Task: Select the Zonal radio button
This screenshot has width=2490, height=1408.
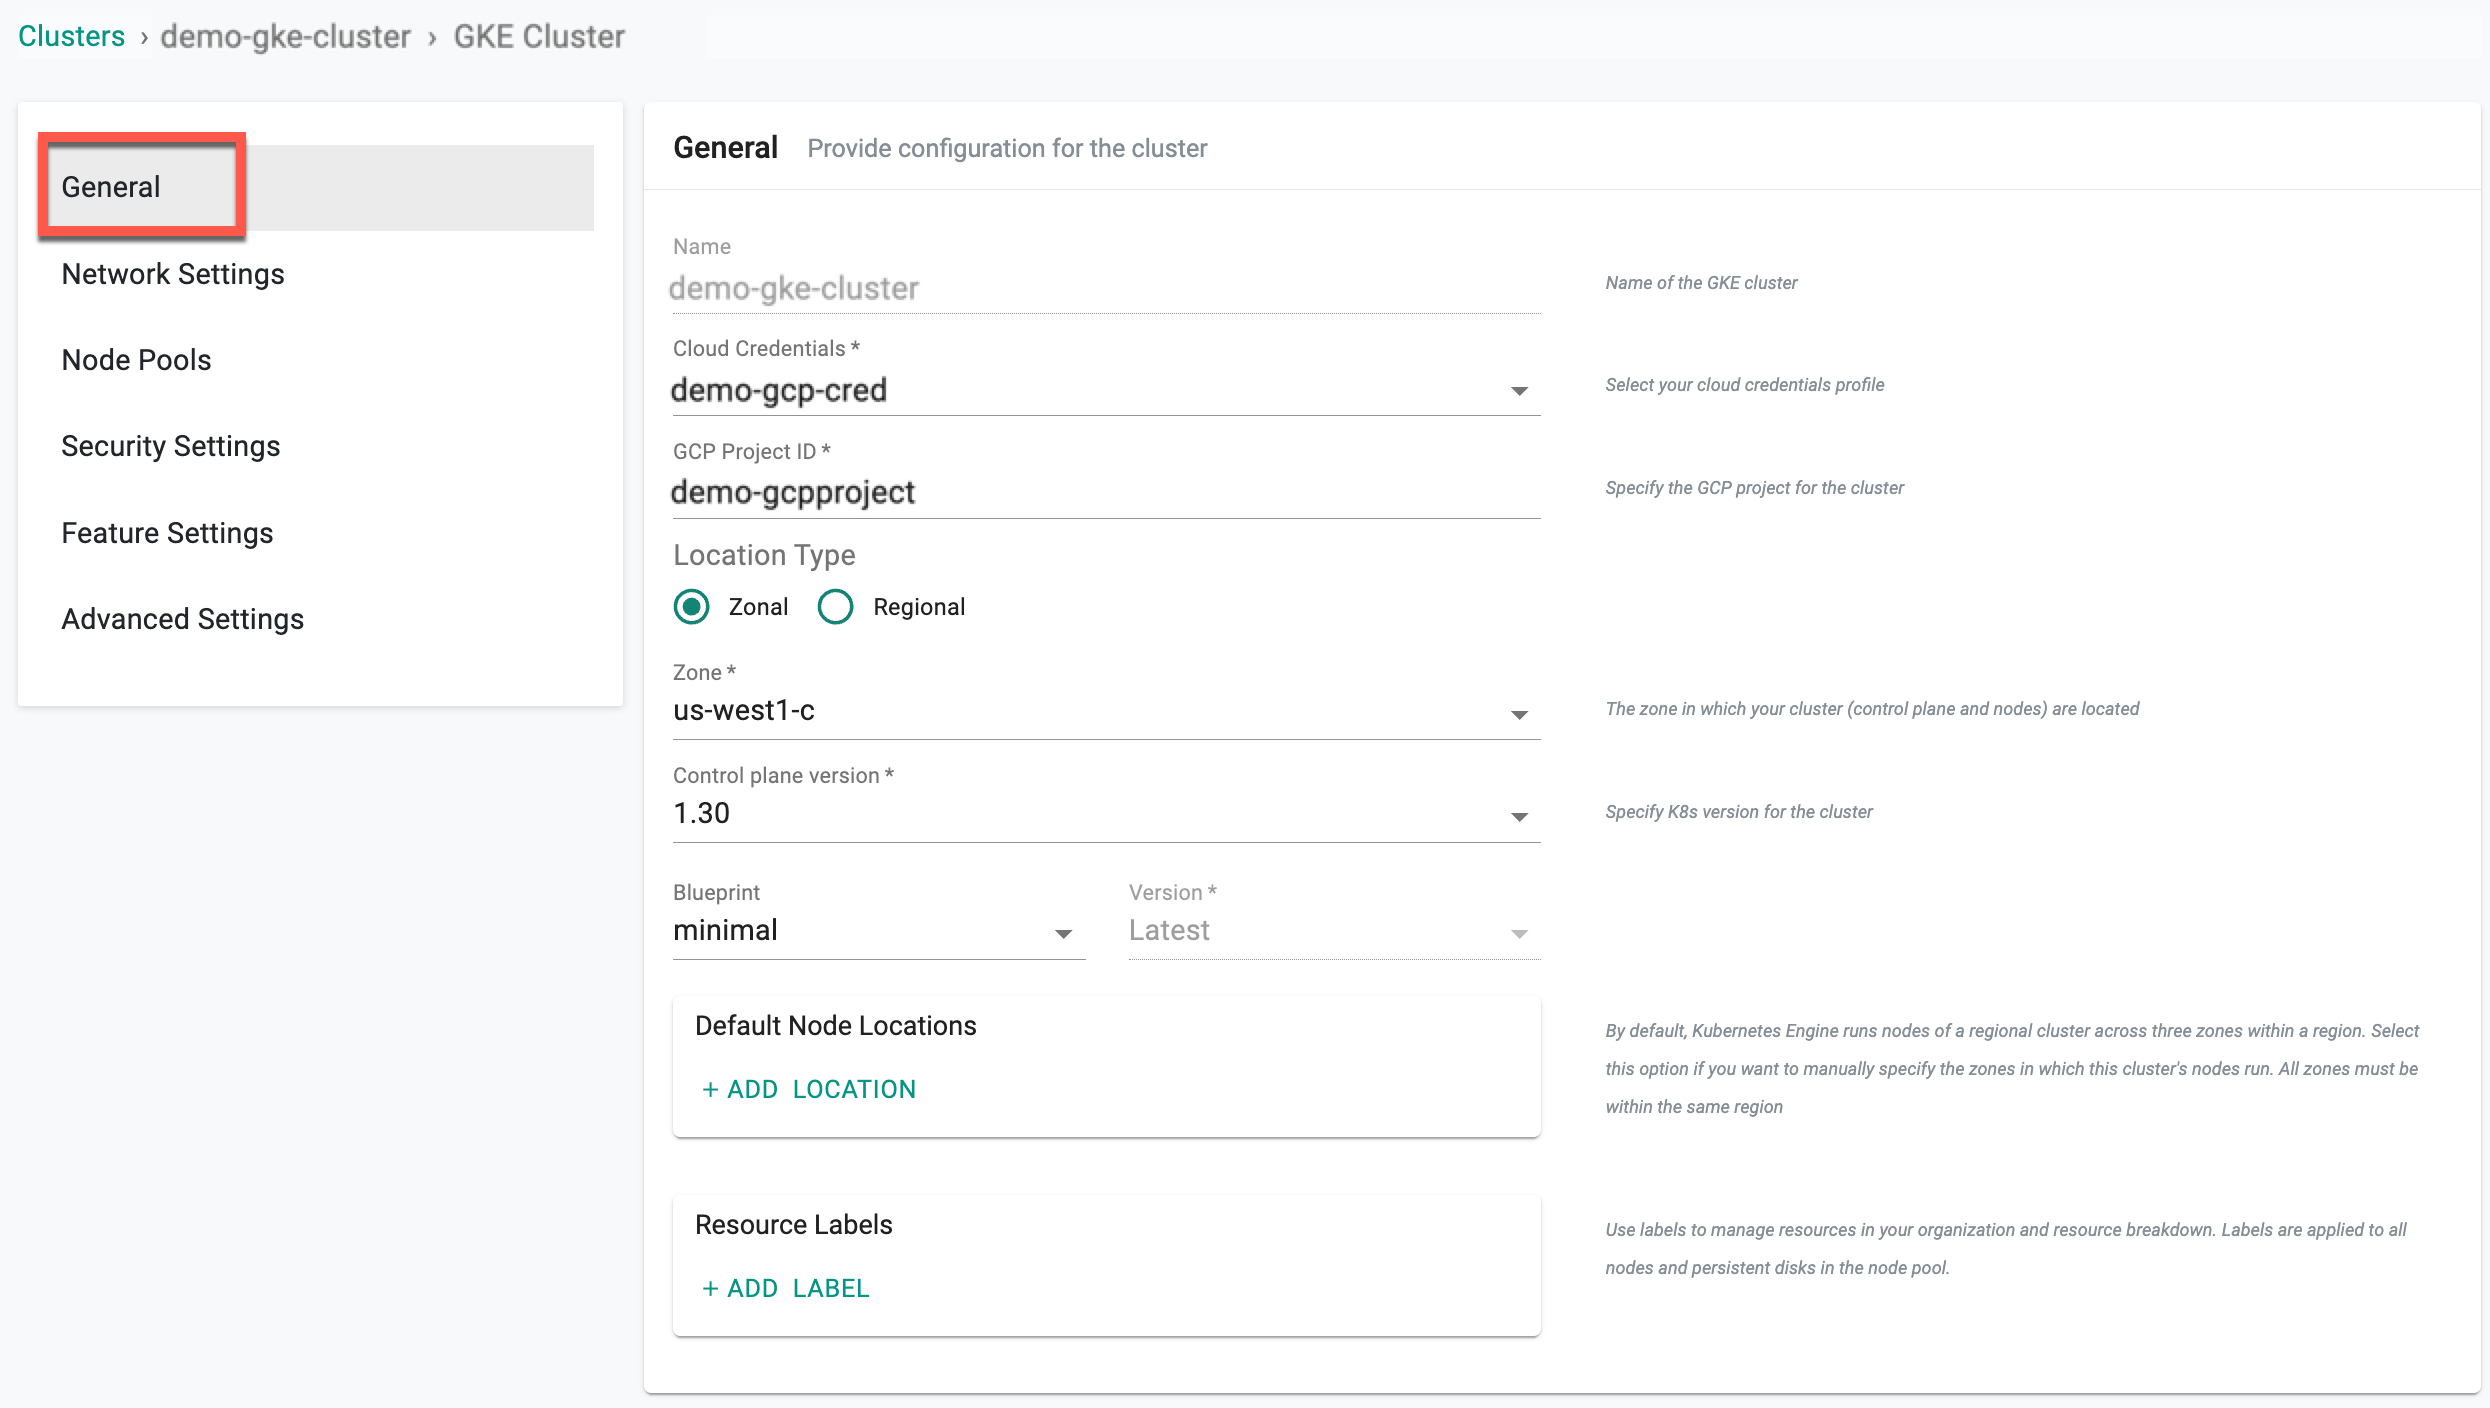Action: [691, 607]
